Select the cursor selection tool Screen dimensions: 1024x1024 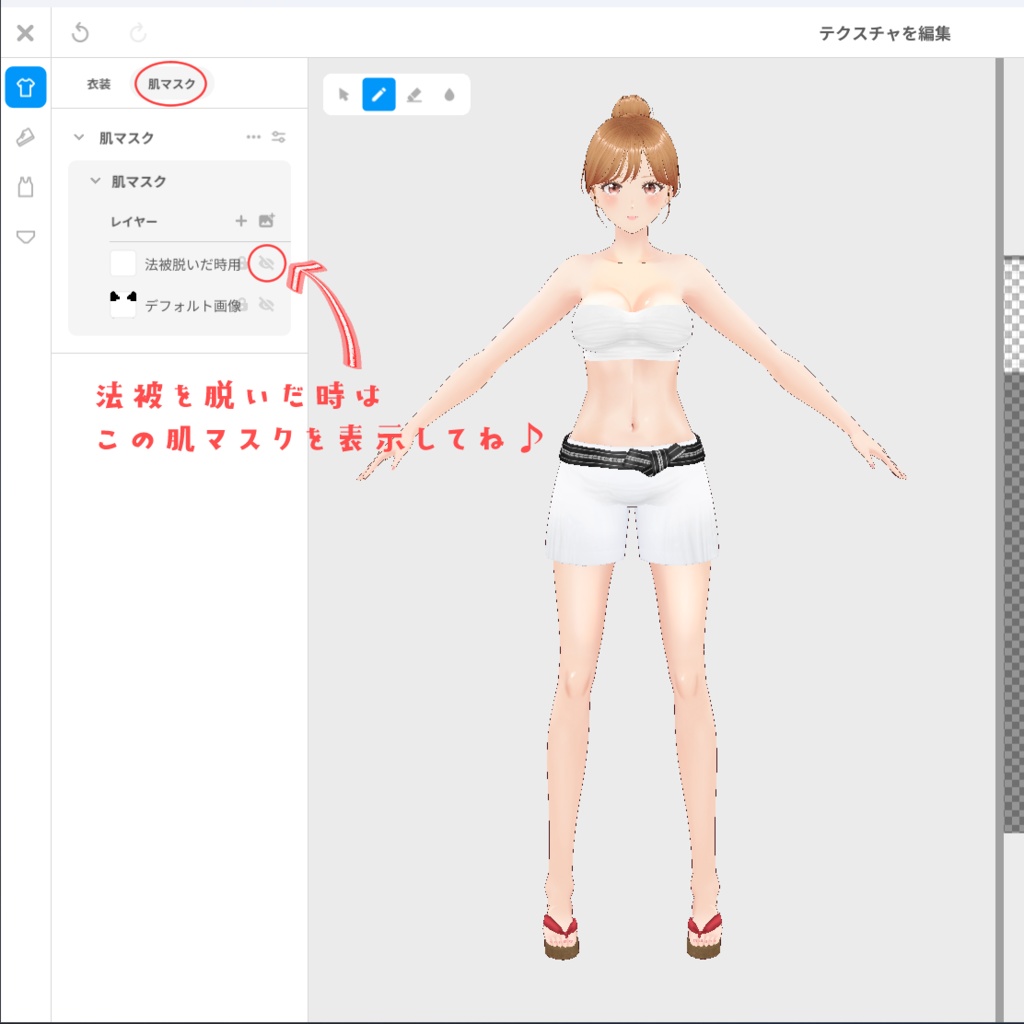(x=344, y=95)
